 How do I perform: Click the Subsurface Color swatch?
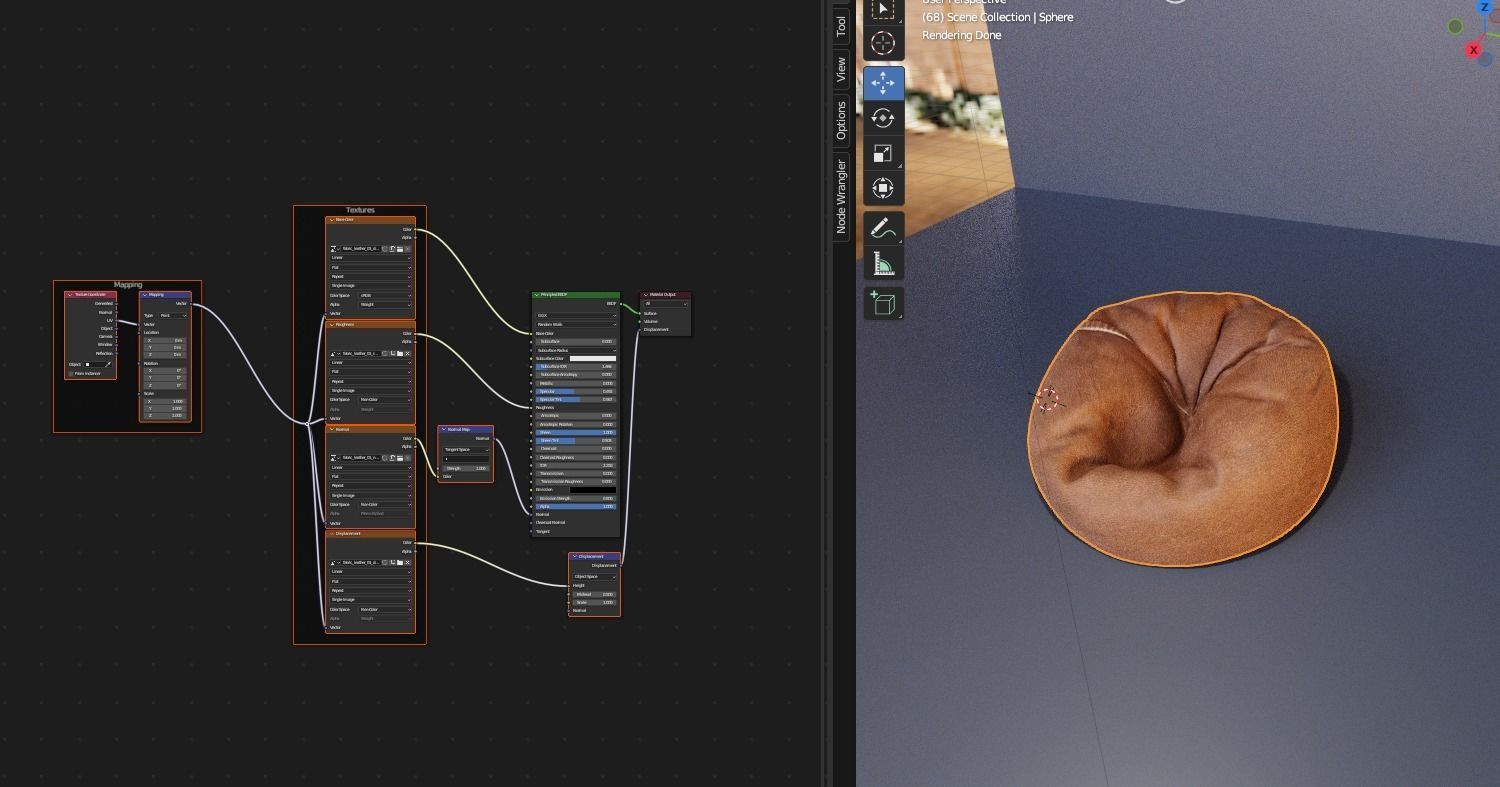pyautogui.click(x=593, y=358)
